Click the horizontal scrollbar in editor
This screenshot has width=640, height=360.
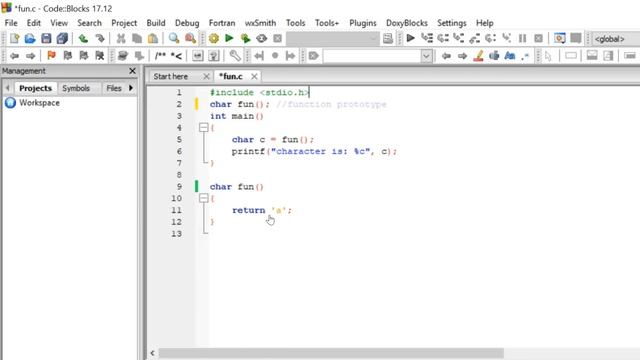[x=331, y=353]
